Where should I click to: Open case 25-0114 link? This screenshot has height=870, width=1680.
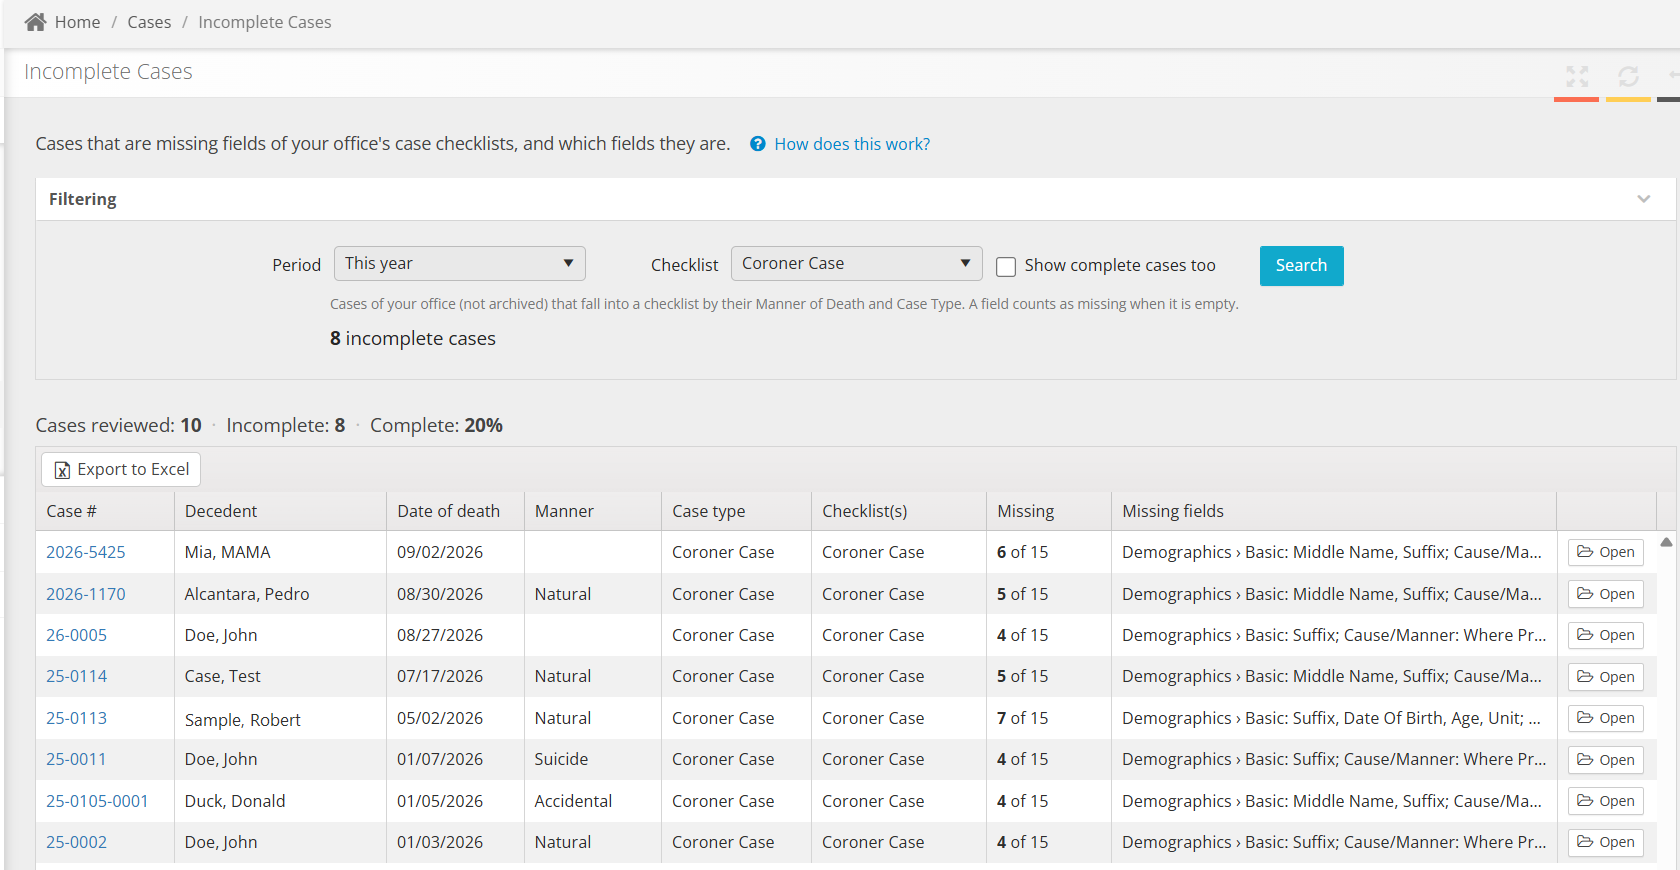click(76, 676)
